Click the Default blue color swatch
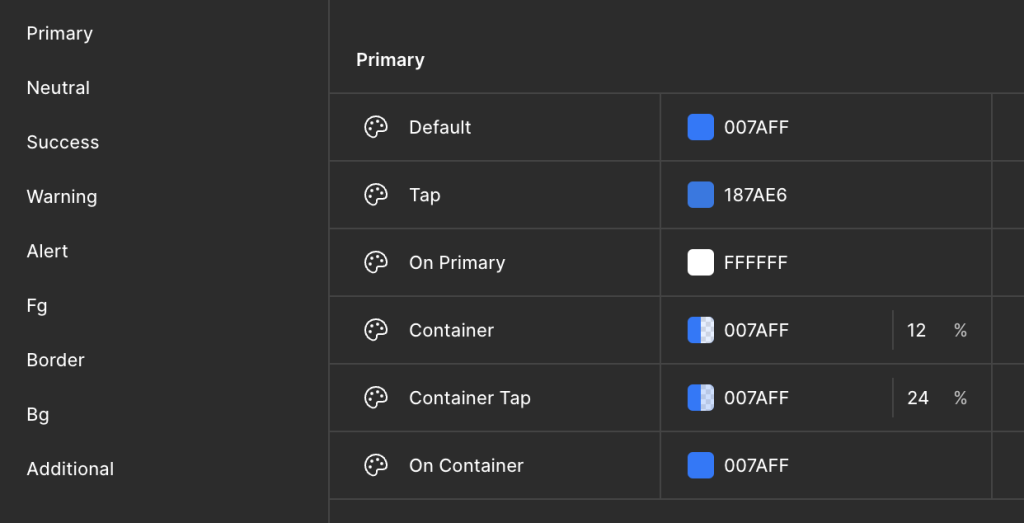 point(701,127)
